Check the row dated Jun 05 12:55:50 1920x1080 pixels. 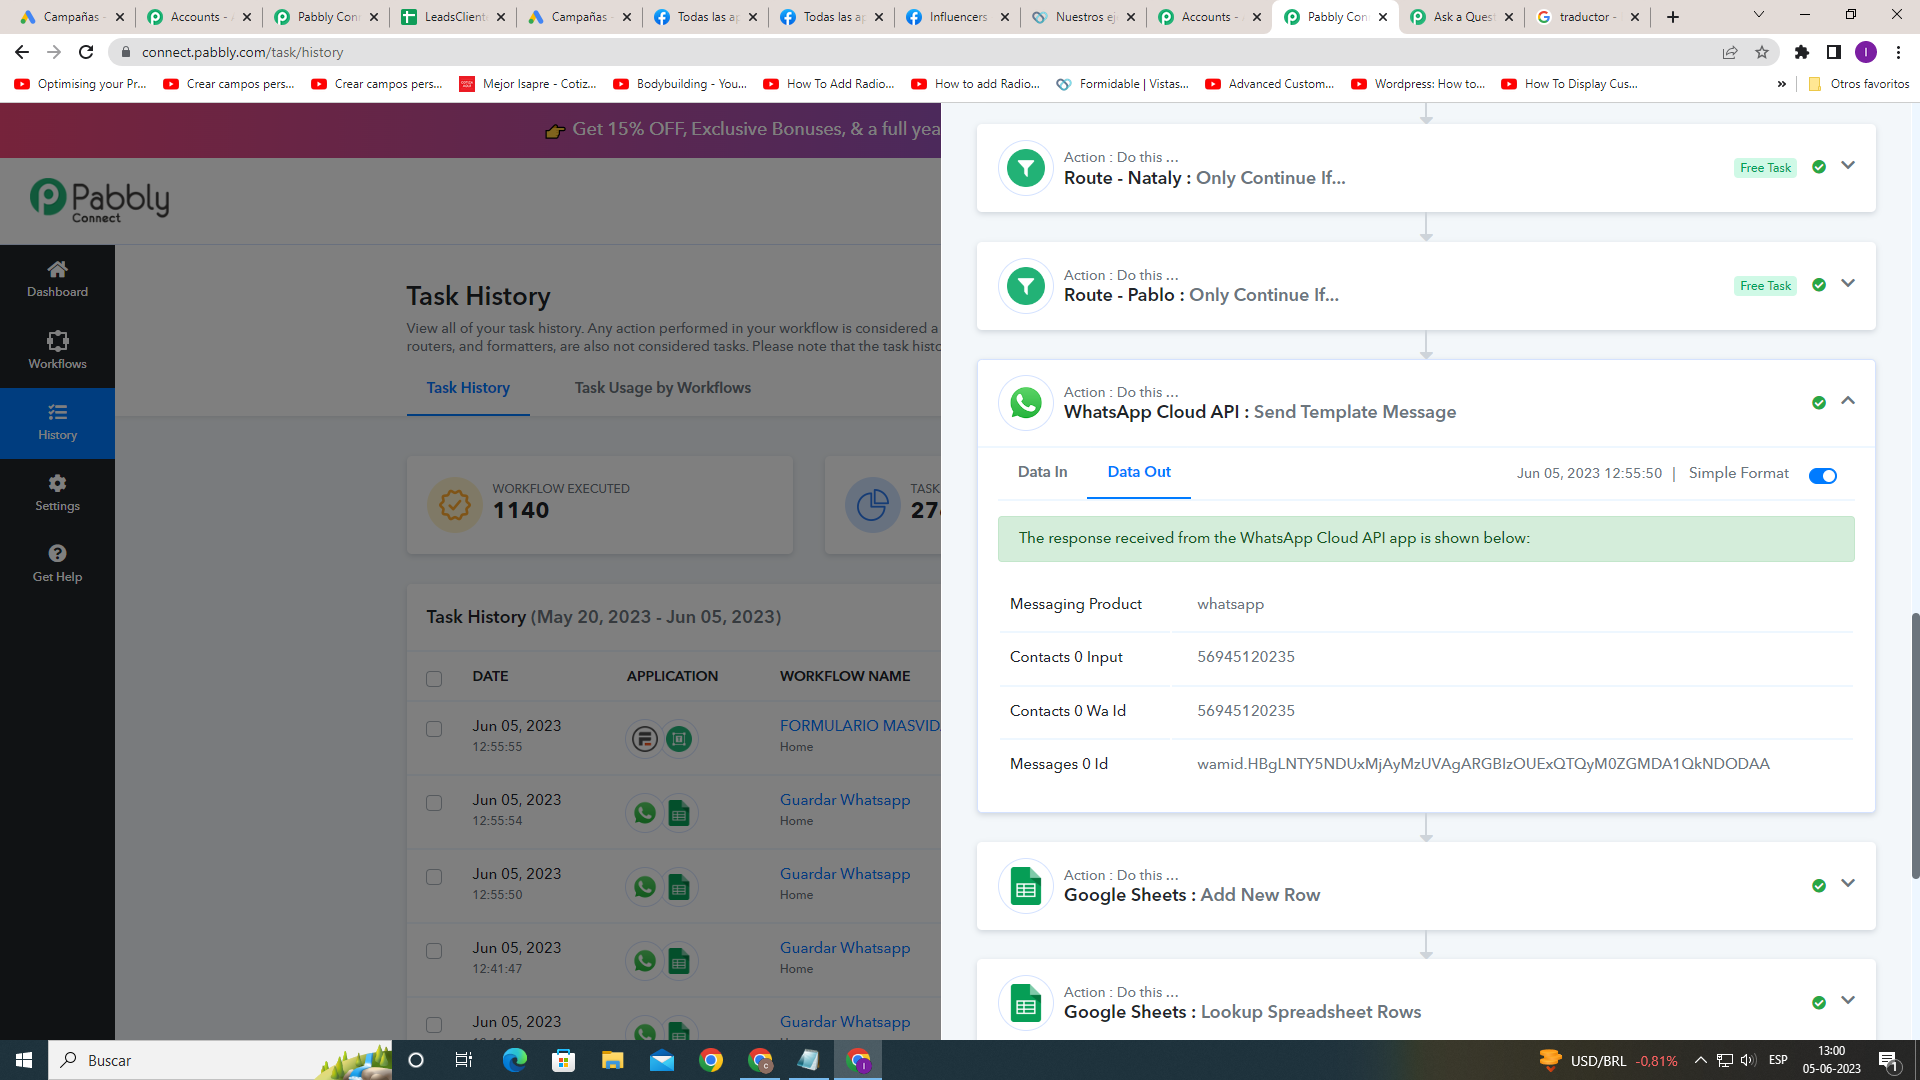pyautogui.click(x=434, y=877)
